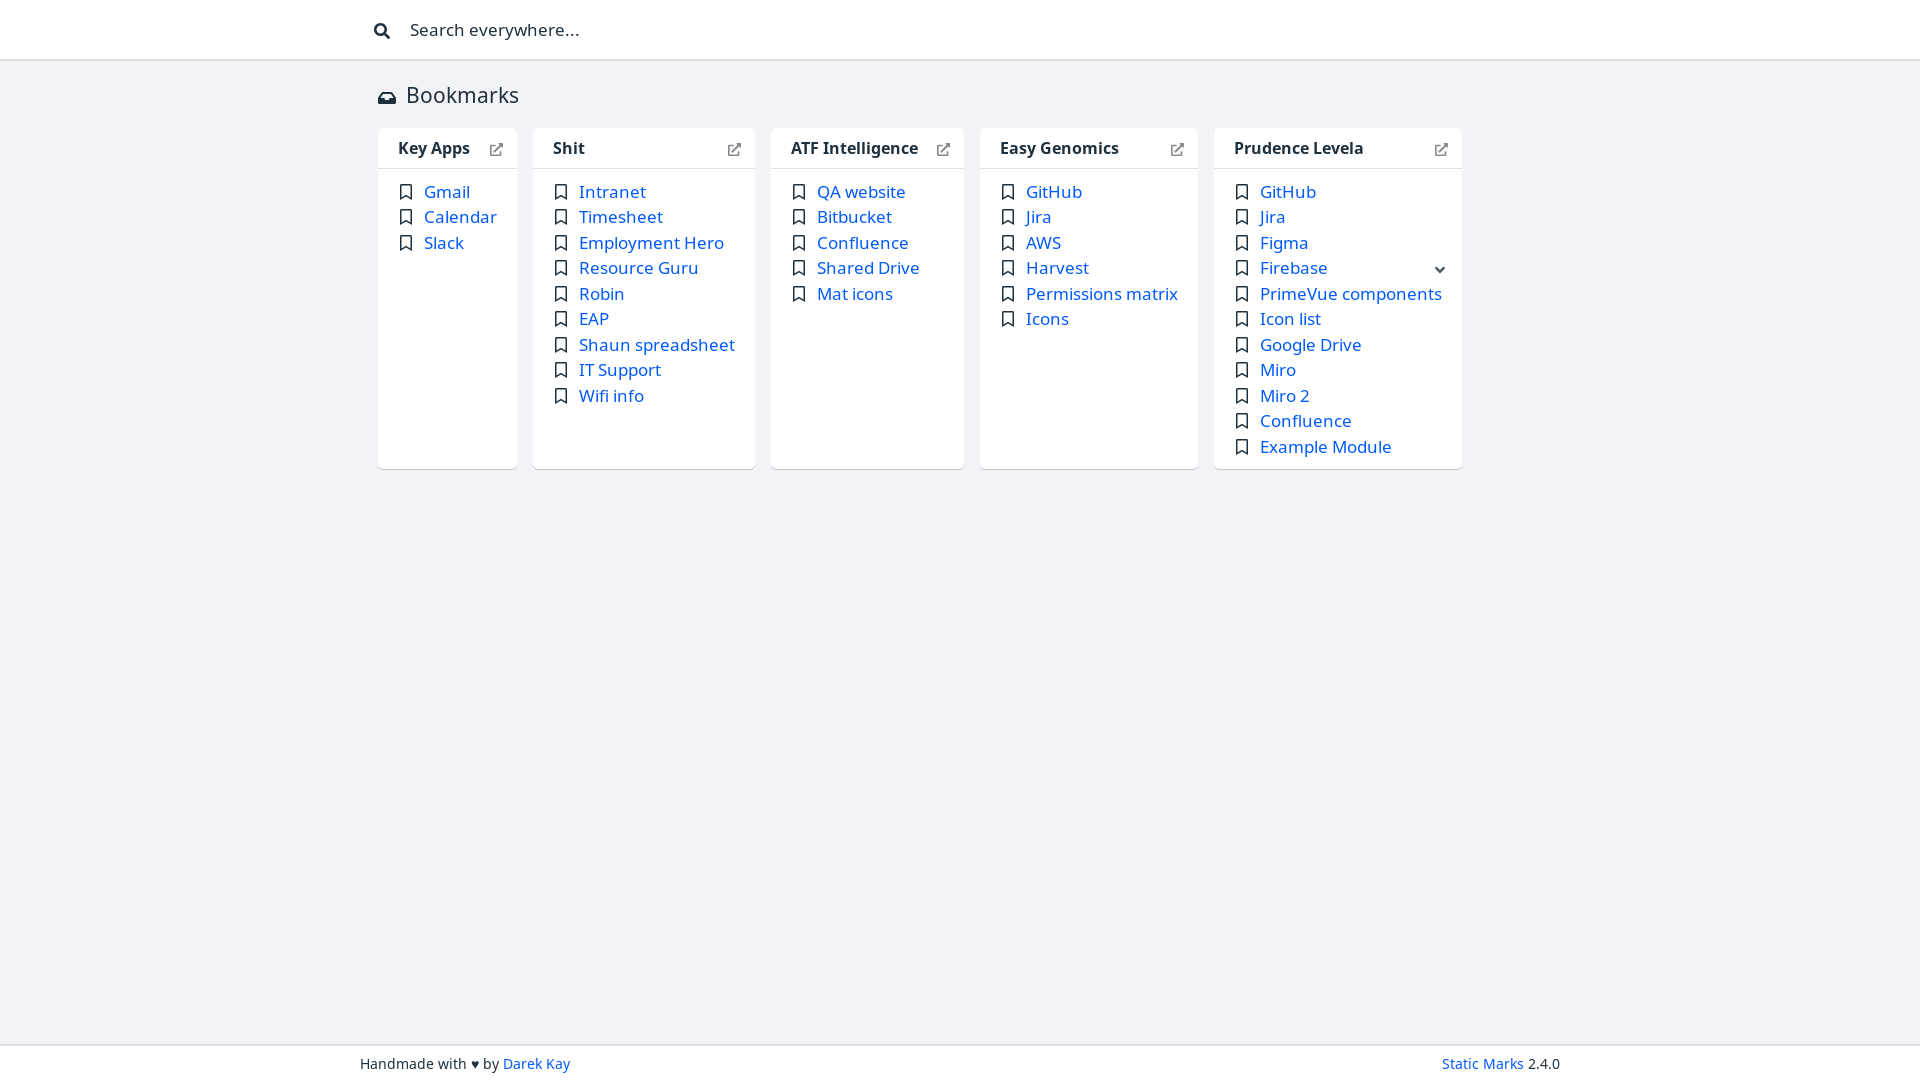This screenshot has width=1920, height=1080.
Task: Open the IT Support bookmark
Action: 619,370
